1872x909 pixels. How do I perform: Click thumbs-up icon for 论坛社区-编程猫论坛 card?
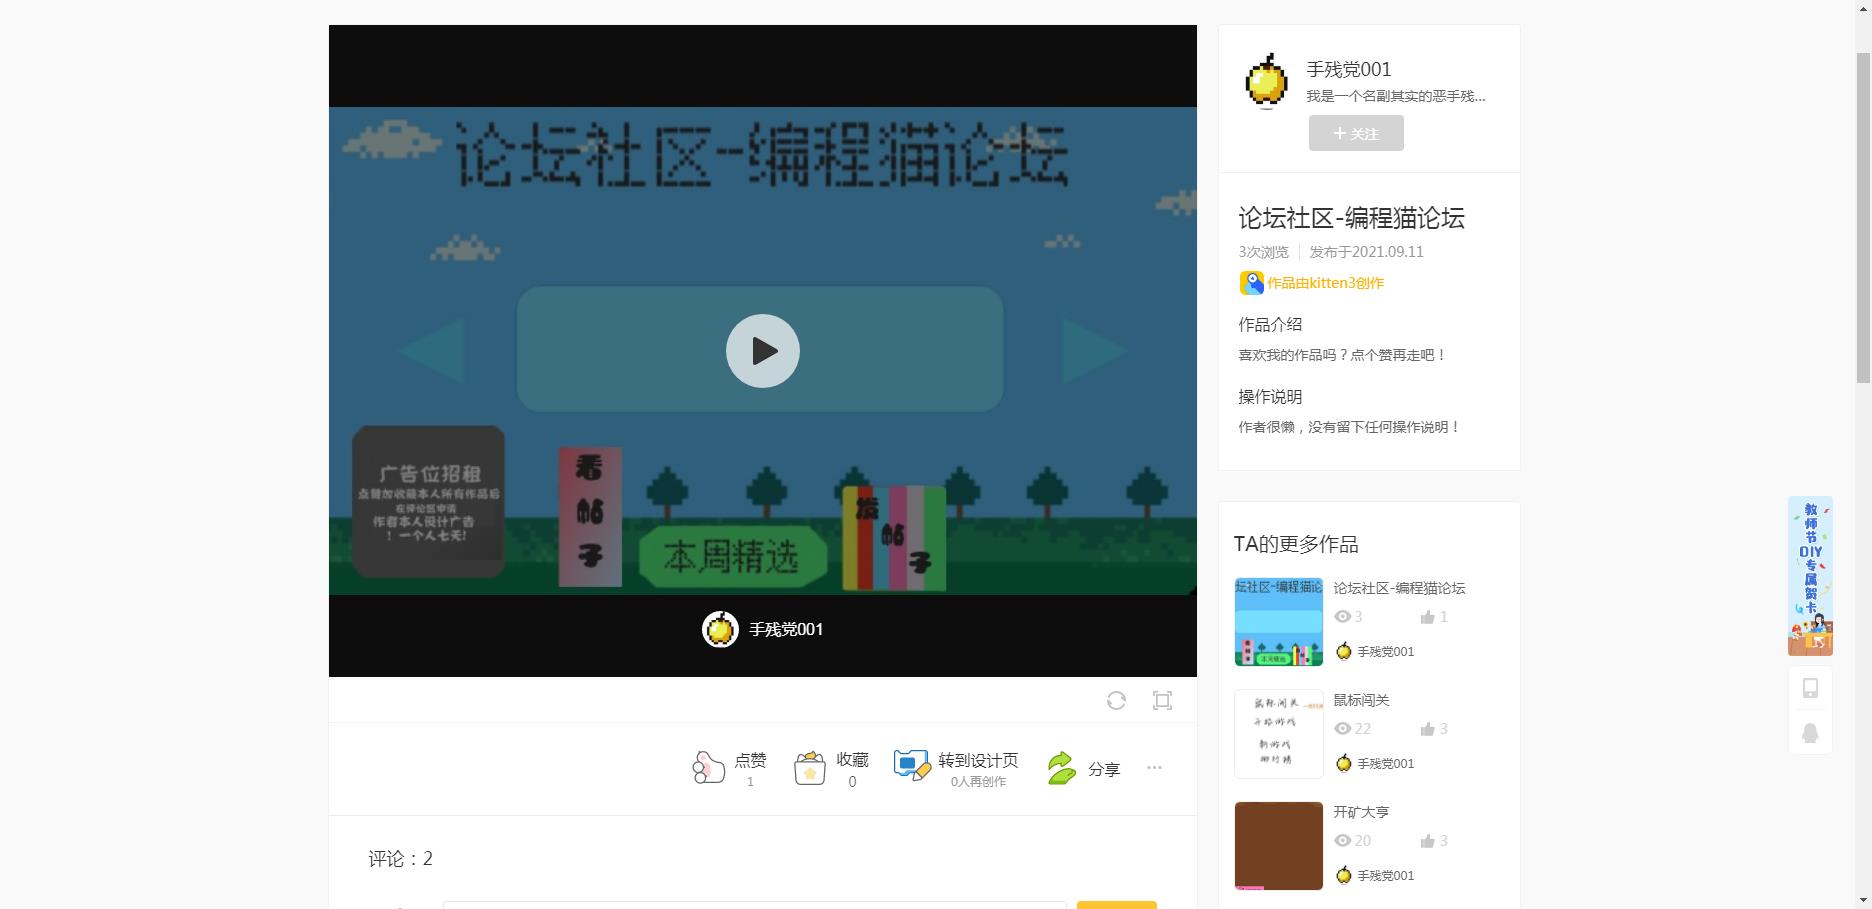coord(1427,617)
